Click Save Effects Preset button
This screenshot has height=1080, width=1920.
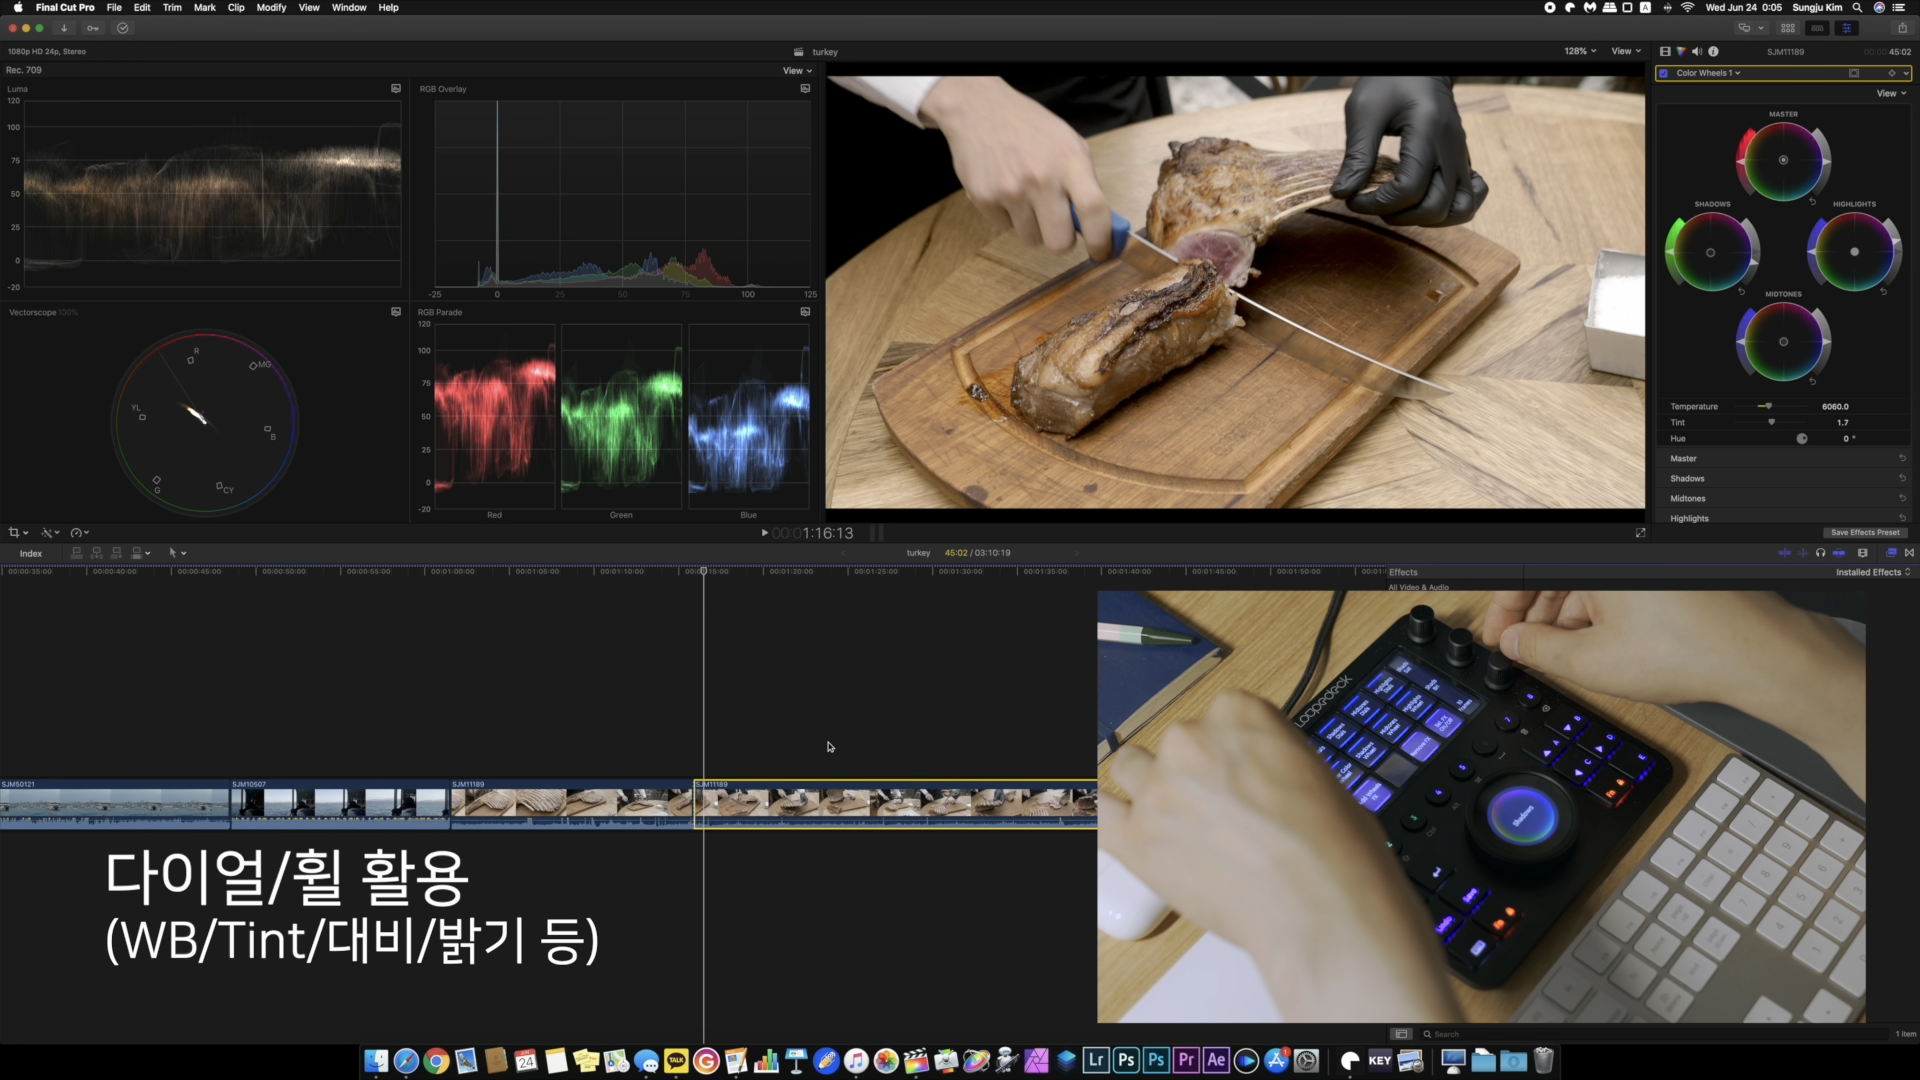click(x=1864, y=533)
